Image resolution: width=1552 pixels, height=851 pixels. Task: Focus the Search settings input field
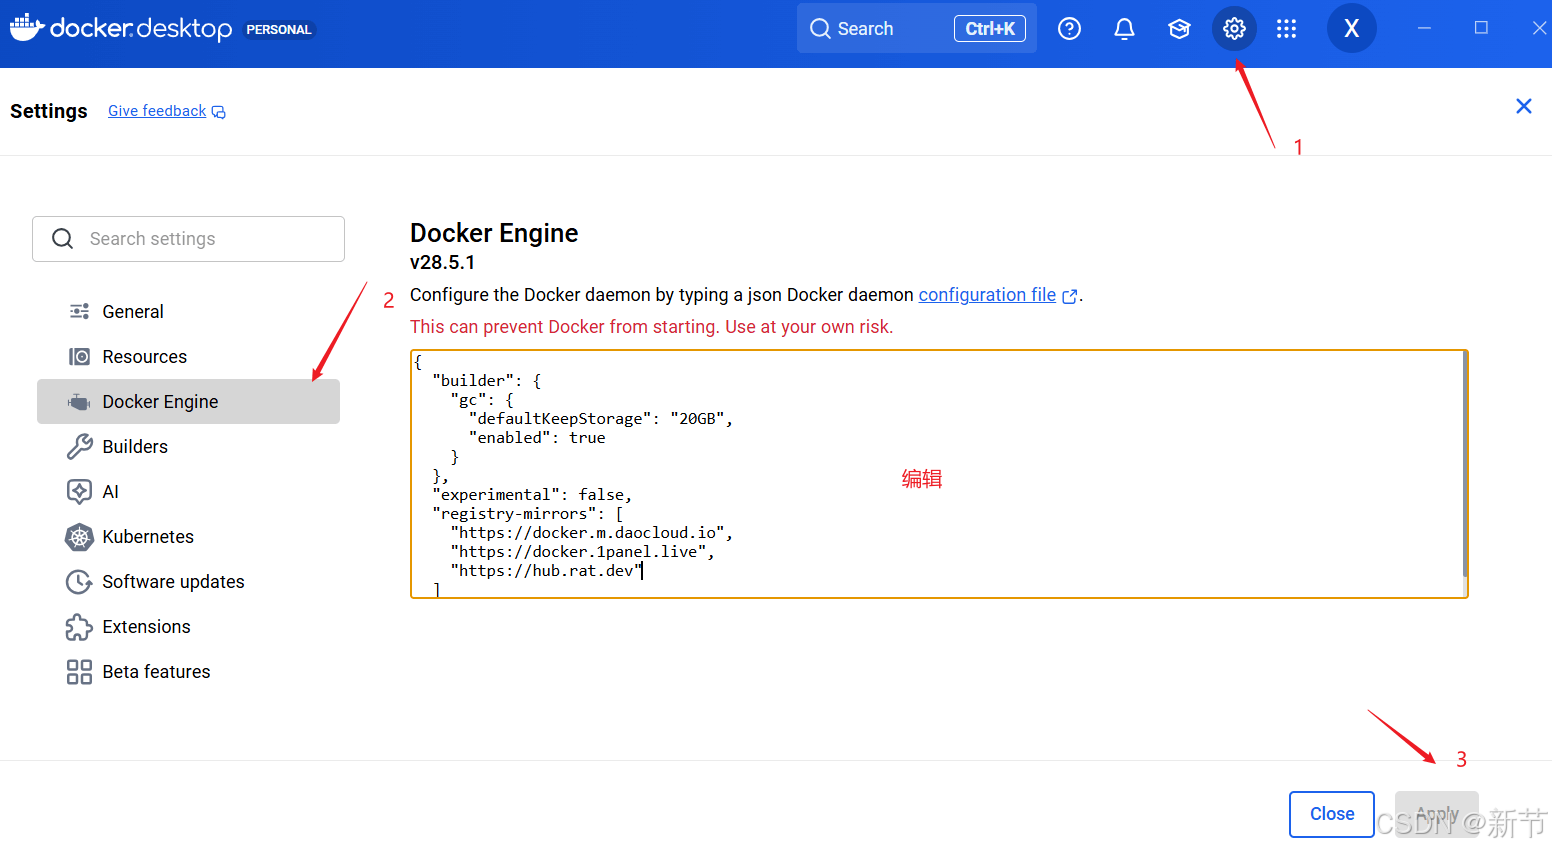tap(188, 239)
